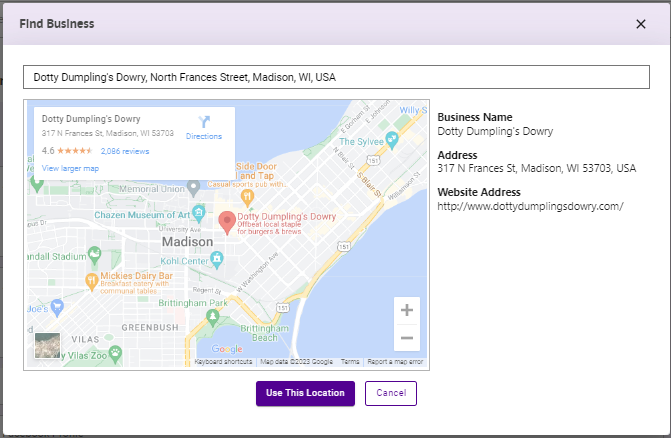Open the Google logo link on map
This screenshot has height=438, width=671.
tap(227, 349)
